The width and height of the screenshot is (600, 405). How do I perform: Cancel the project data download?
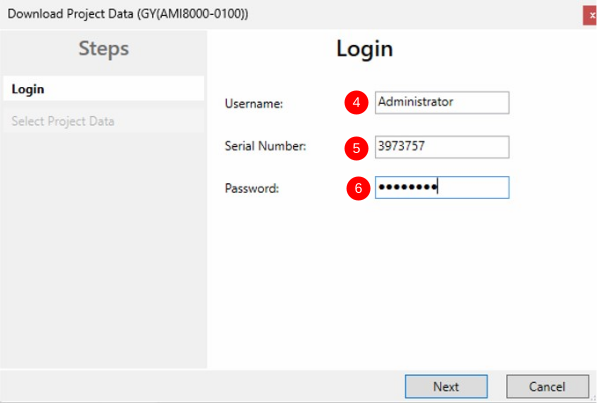[x=548, y=386]
